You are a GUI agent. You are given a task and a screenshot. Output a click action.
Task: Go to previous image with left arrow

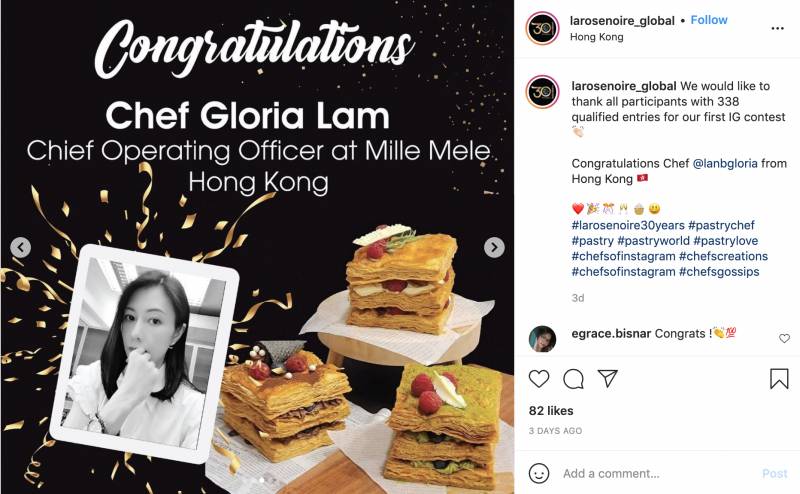pos(20,247)
